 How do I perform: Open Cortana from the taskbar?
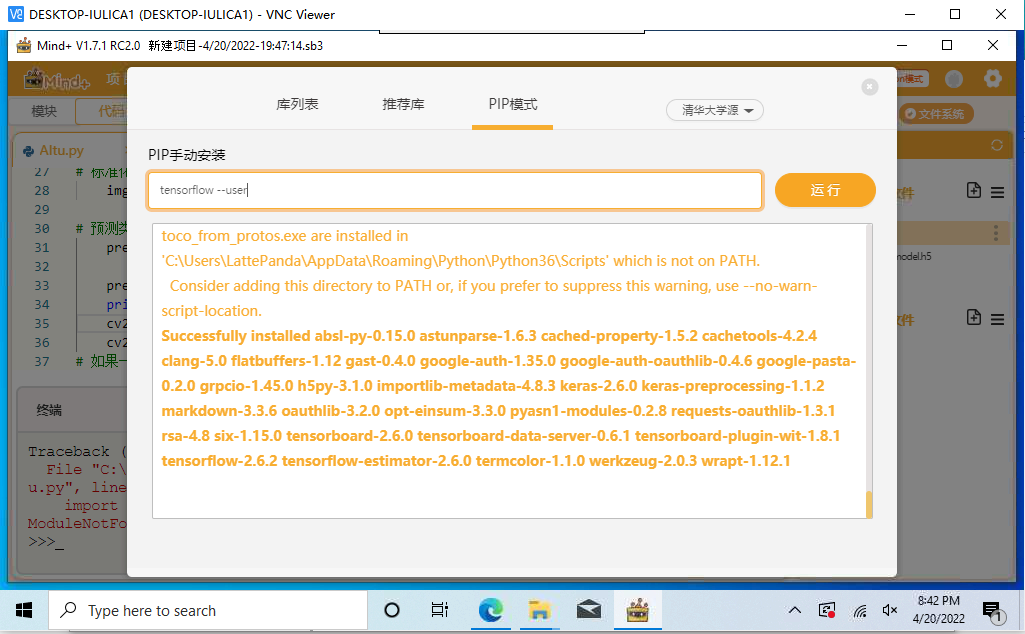pos(392,610)
